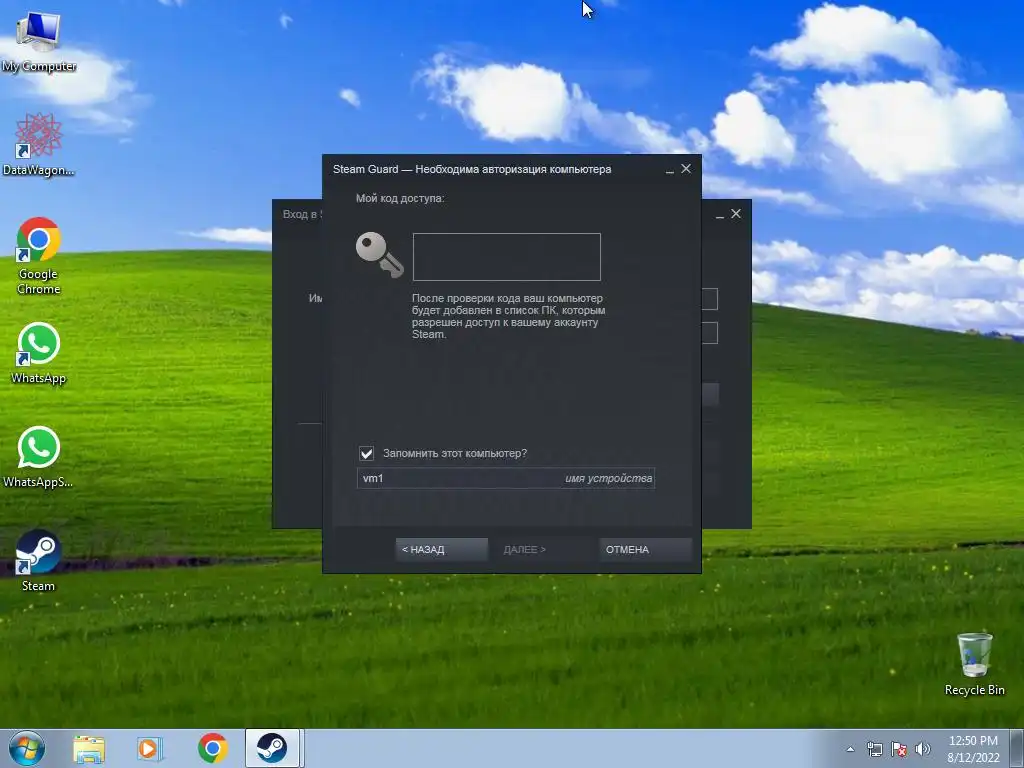Open Chrome from the taskbar
Screen dimensions: 1024x768
[x=212, y=748]
